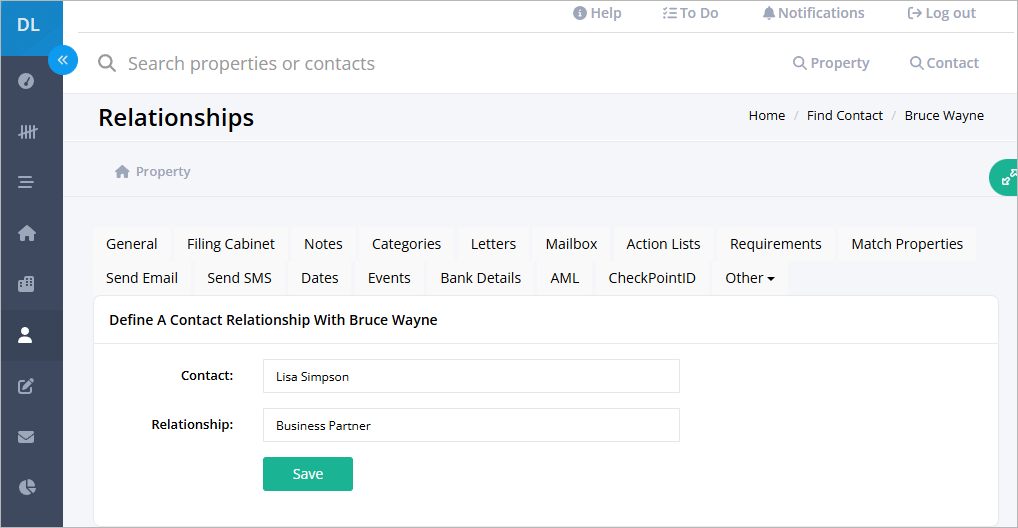
Task: Focus the Relationship input field
Action: click(471, 425)
